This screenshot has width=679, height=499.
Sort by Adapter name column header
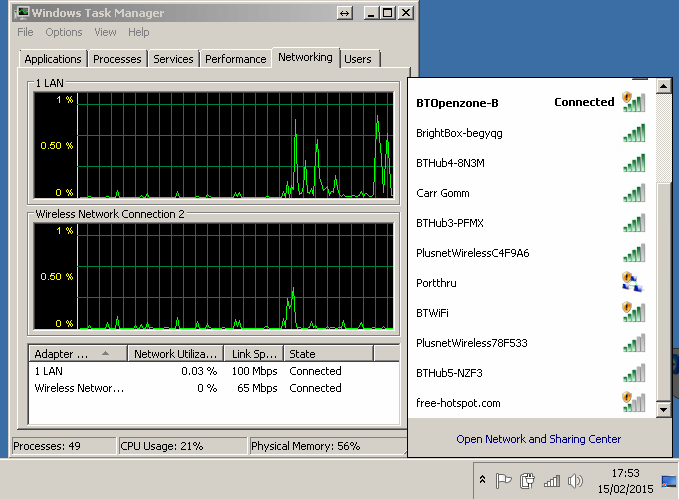(78, 353)
